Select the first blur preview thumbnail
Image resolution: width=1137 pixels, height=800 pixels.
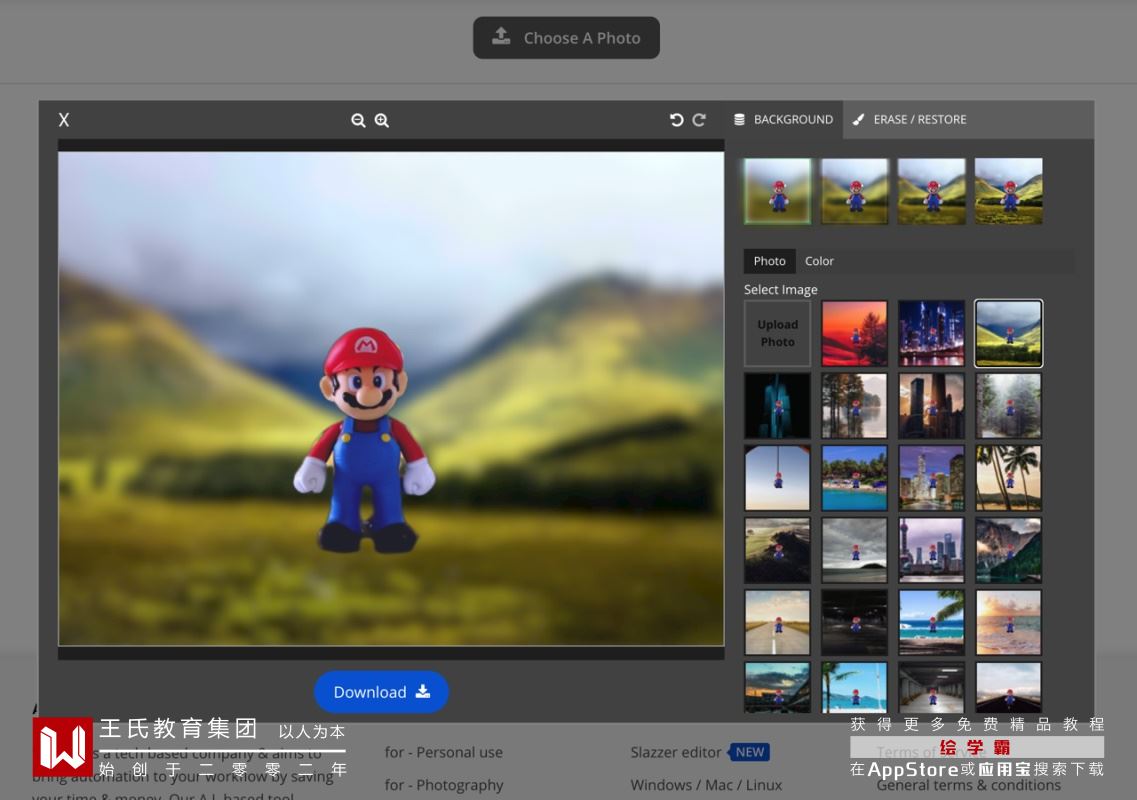tap(777, 191)
